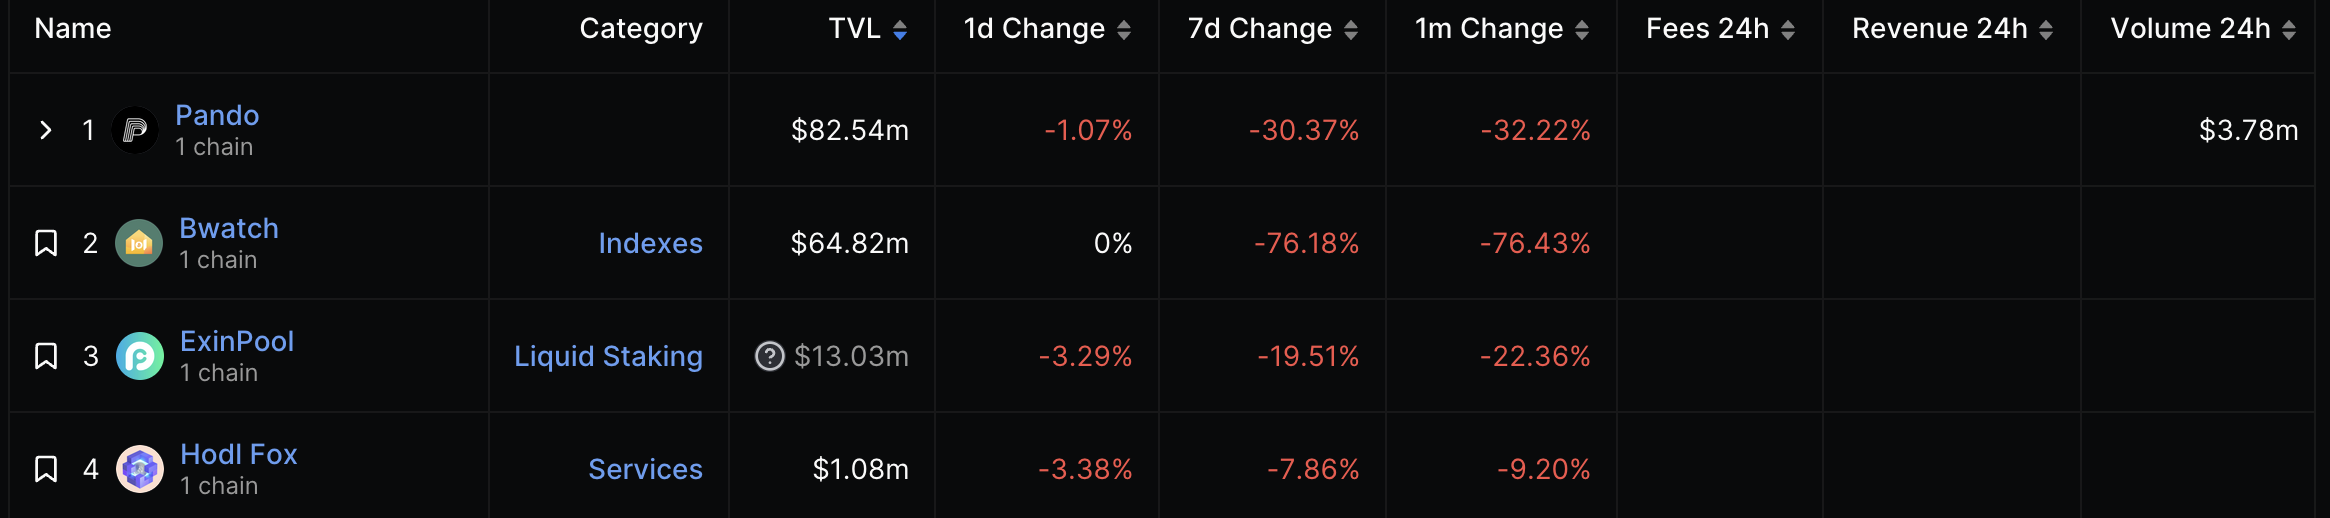Sort table by TVL column arrows
Viewport: 2330px width, 518px height.
pos(900,30)
